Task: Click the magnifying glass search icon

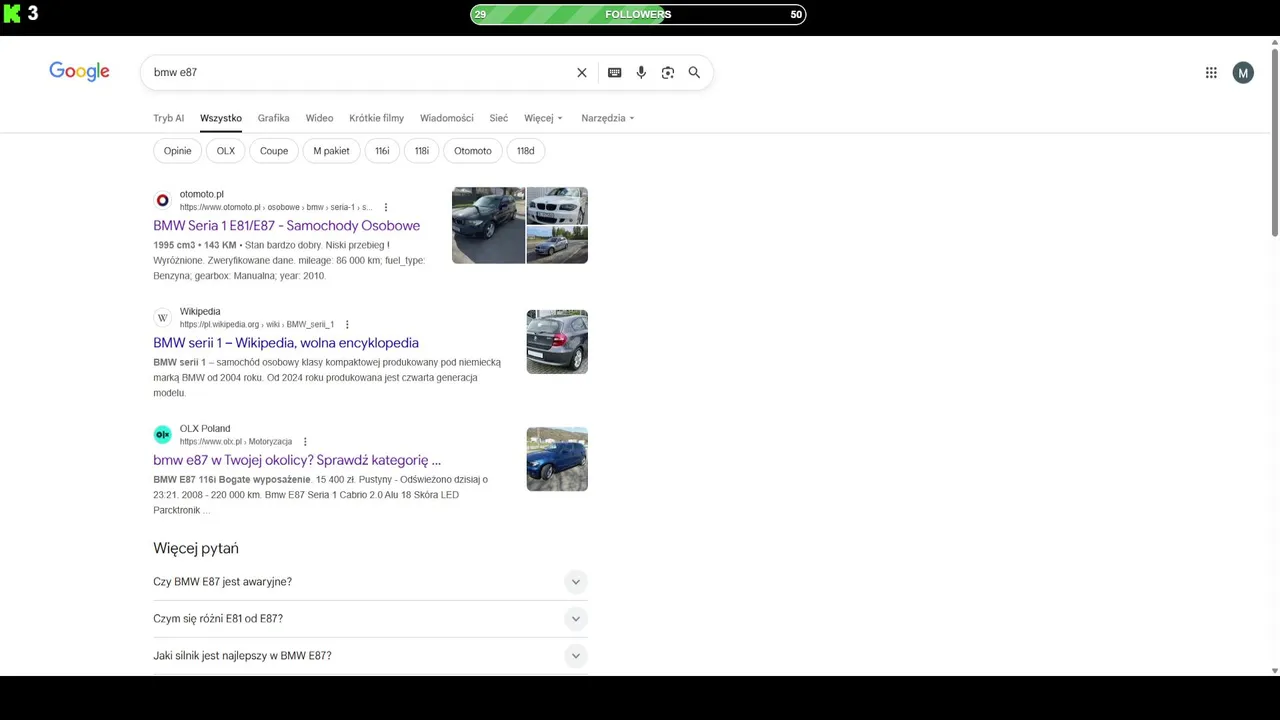Action: [x=694, y=72]
